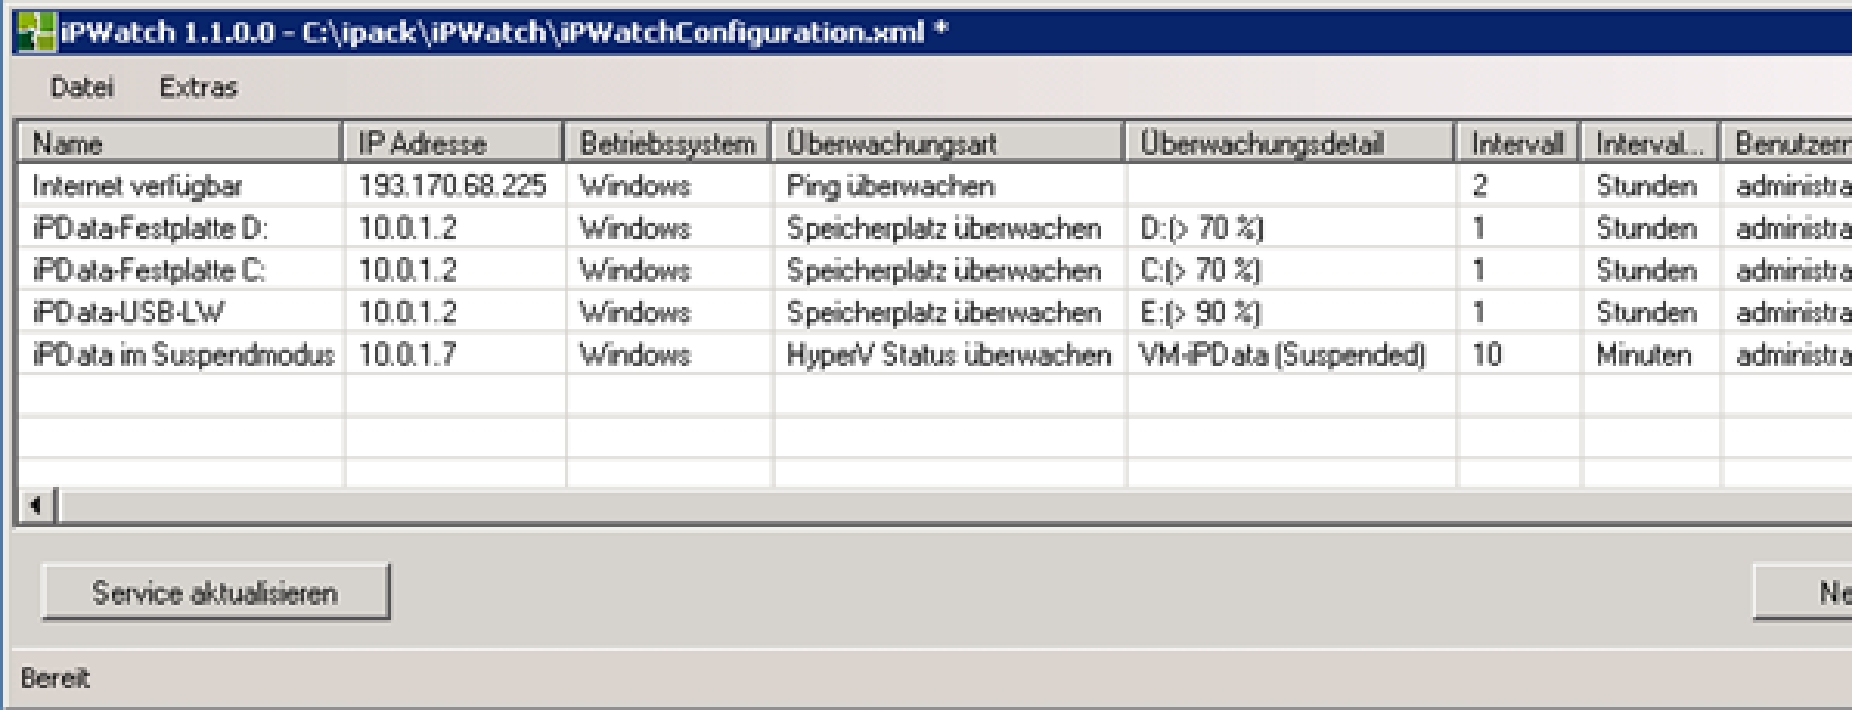The image size is (1852, 710).
Task: Click the Ping überwachen cell
Action: coord(890,186)
